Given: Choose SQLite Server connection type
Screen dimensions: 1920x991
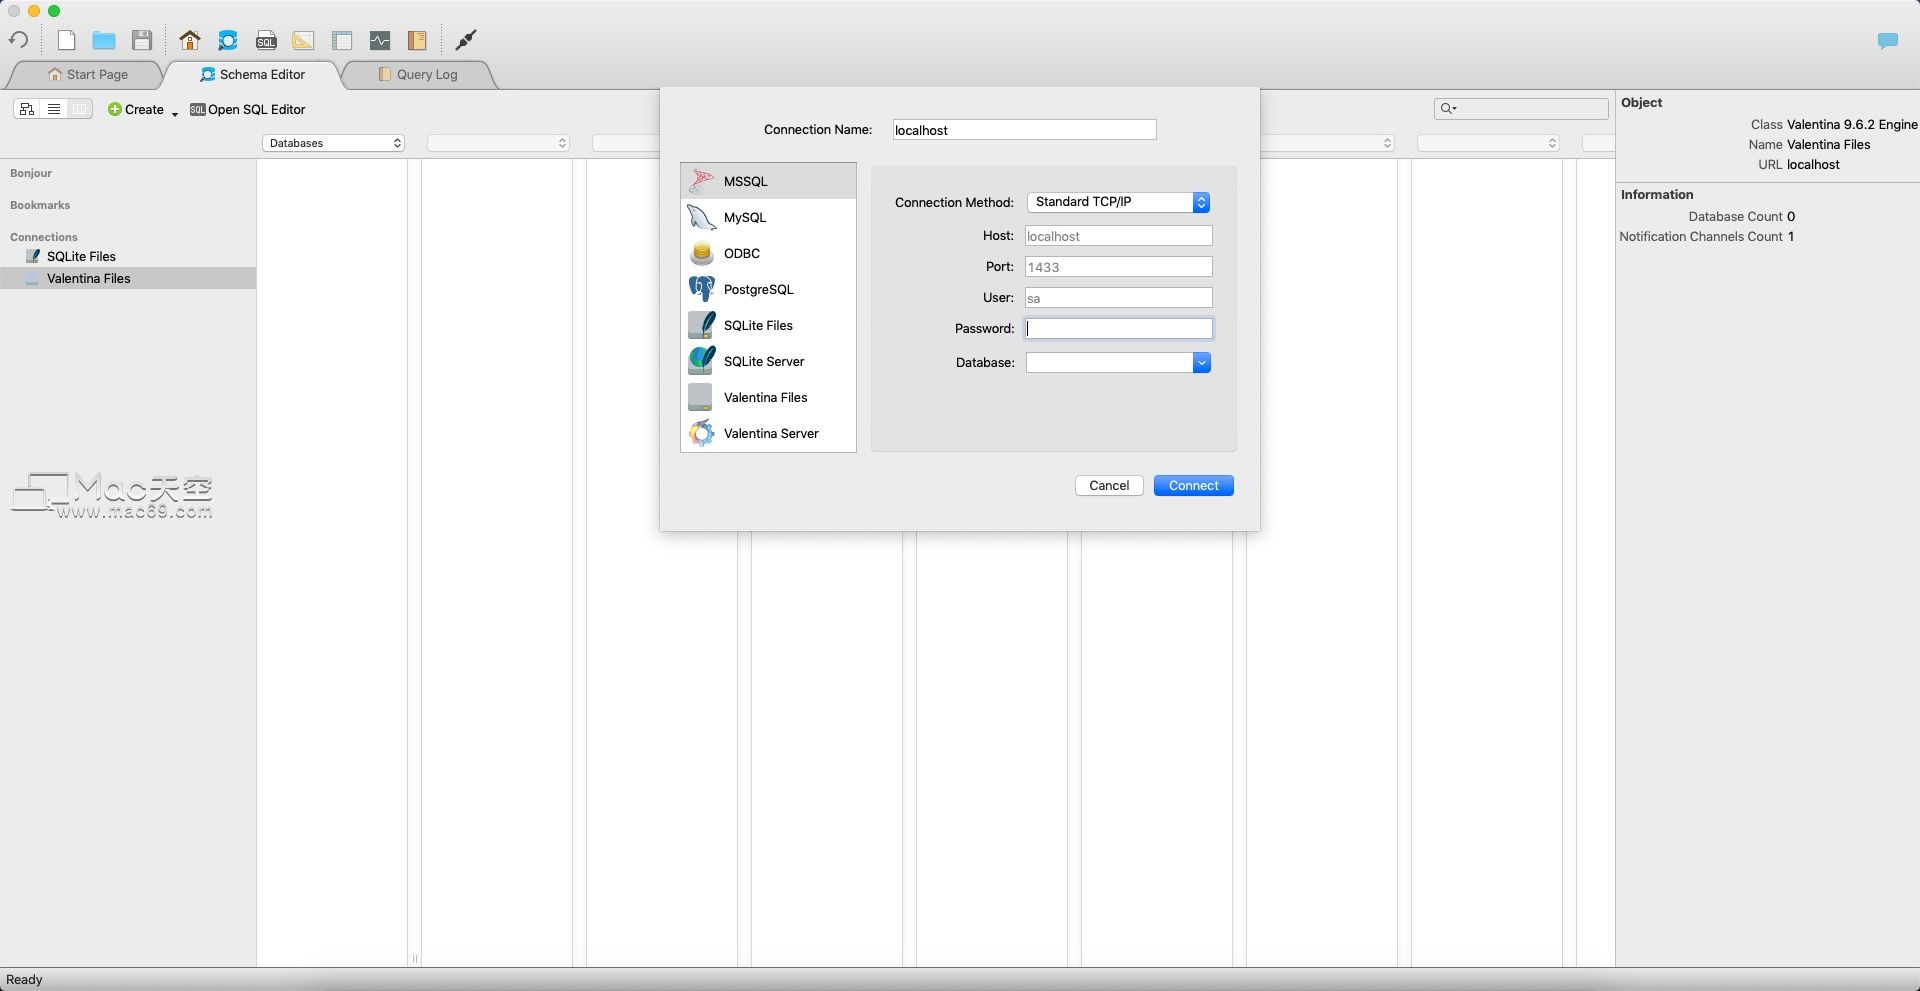Looking at the screenshot, I should pos(768,361).
